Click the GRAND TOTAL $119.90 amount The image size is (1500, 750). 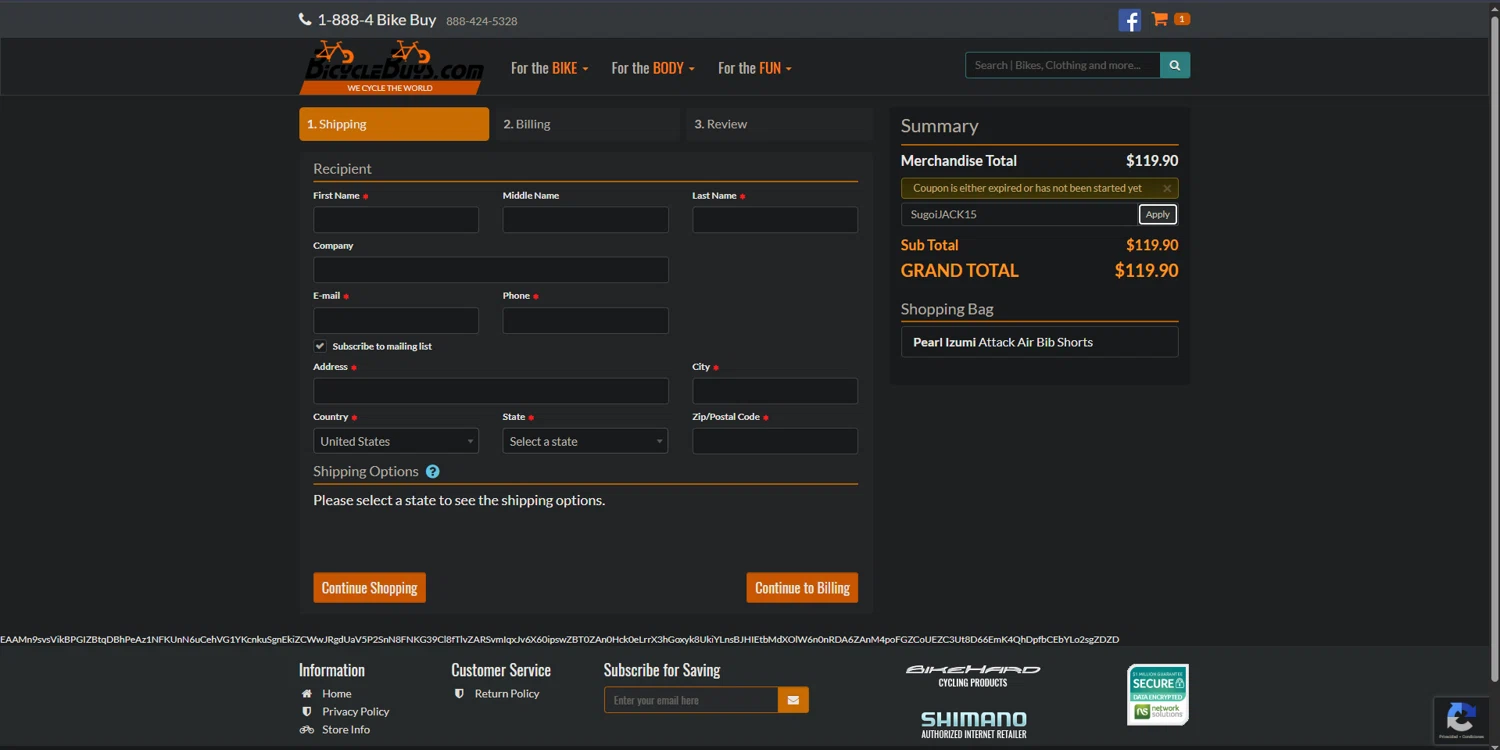pyautogui.click(x=1146, y=270)
